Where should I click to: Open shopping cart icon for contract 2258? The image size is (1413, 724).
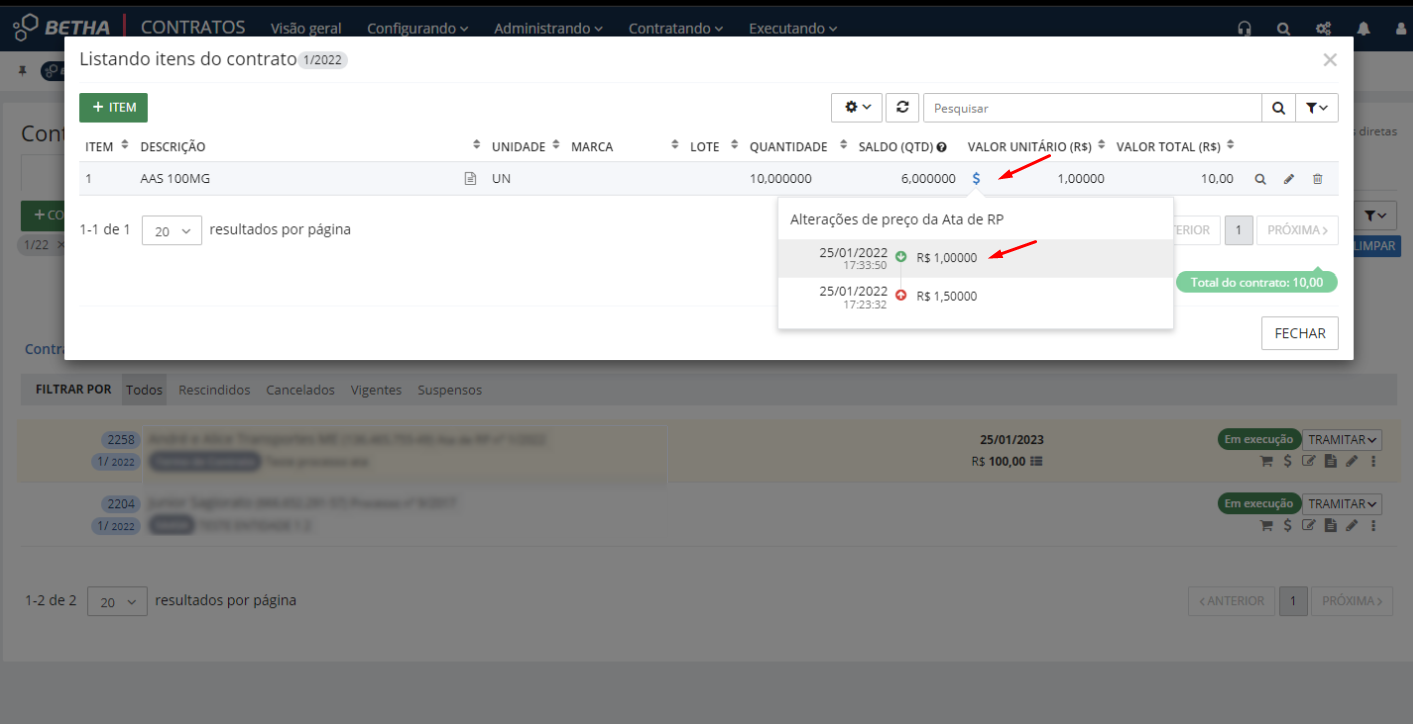click(x=1266, y=461)
